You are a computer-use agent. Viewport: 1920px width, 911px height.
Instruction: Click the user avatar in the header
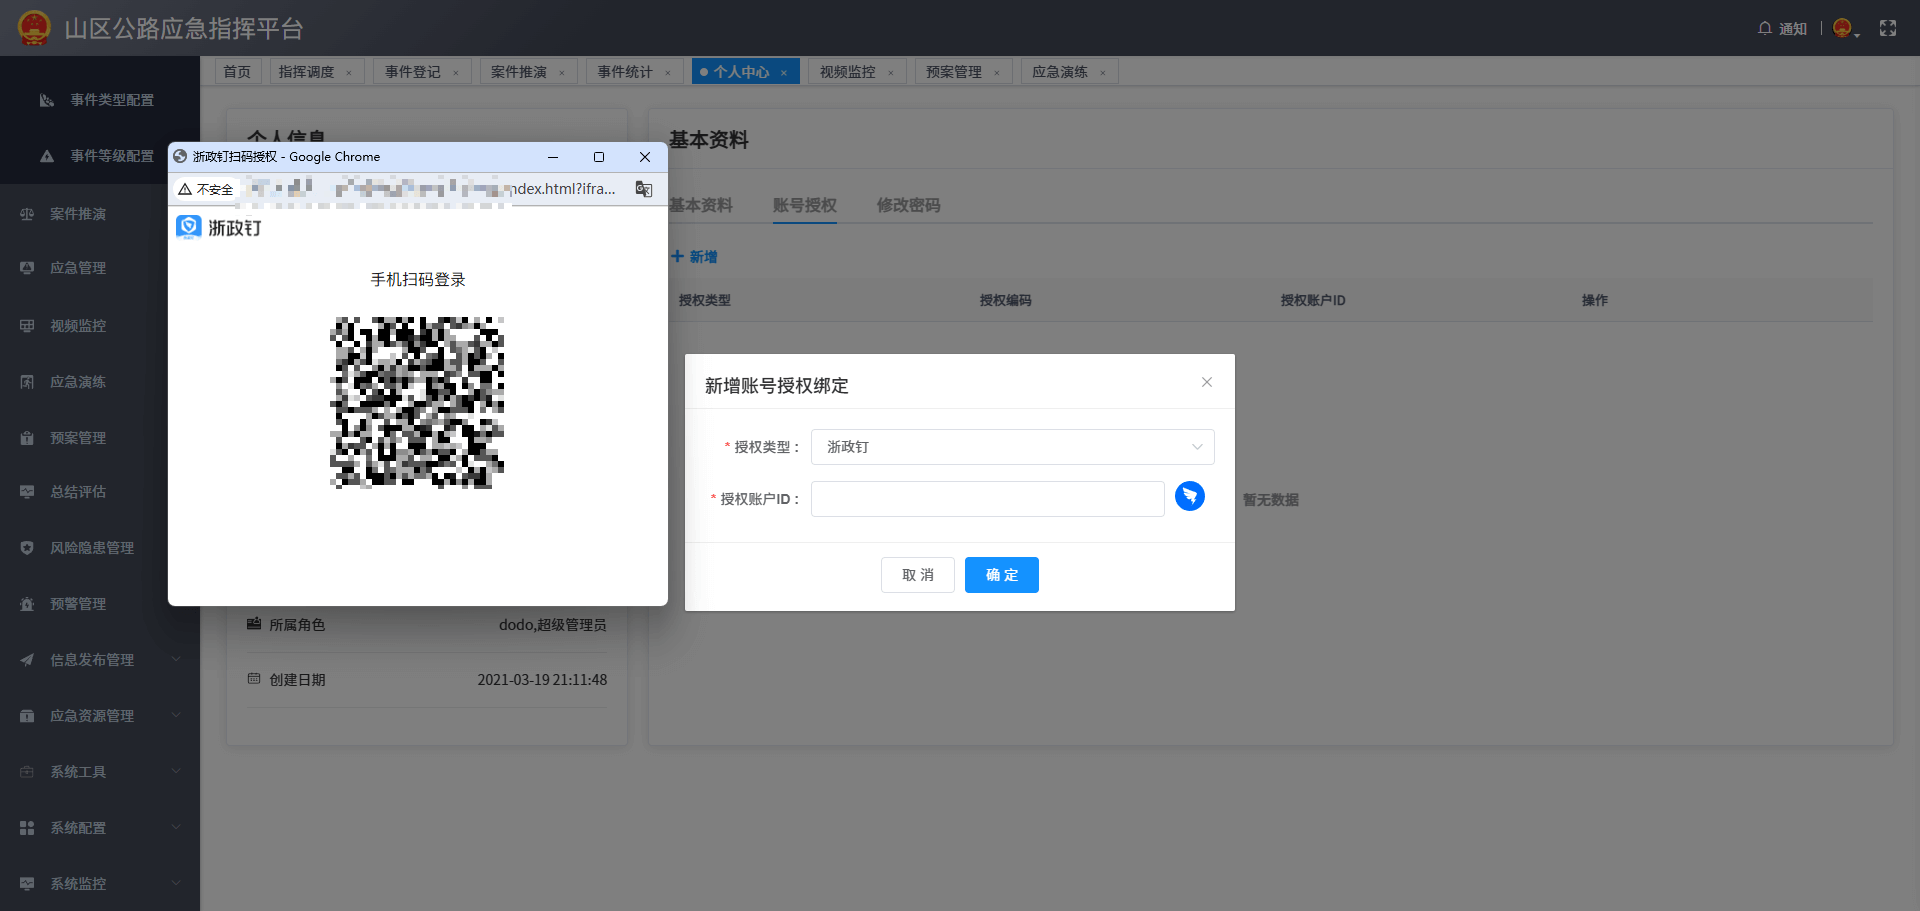pos(1842,28)
